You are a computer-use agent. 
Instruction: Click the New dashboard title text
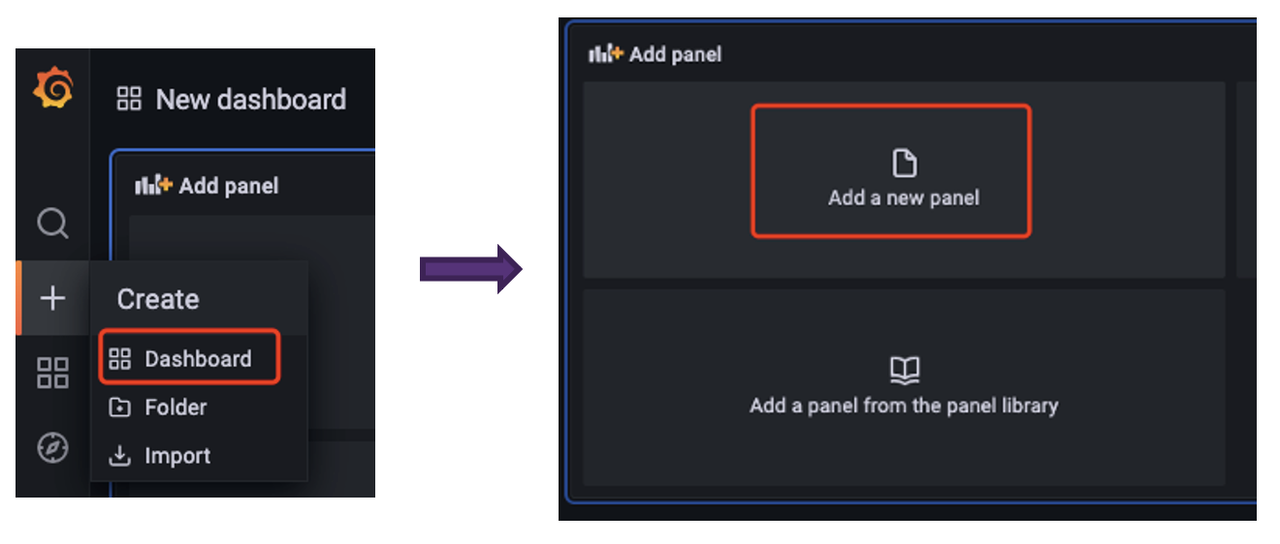[250, 99]
